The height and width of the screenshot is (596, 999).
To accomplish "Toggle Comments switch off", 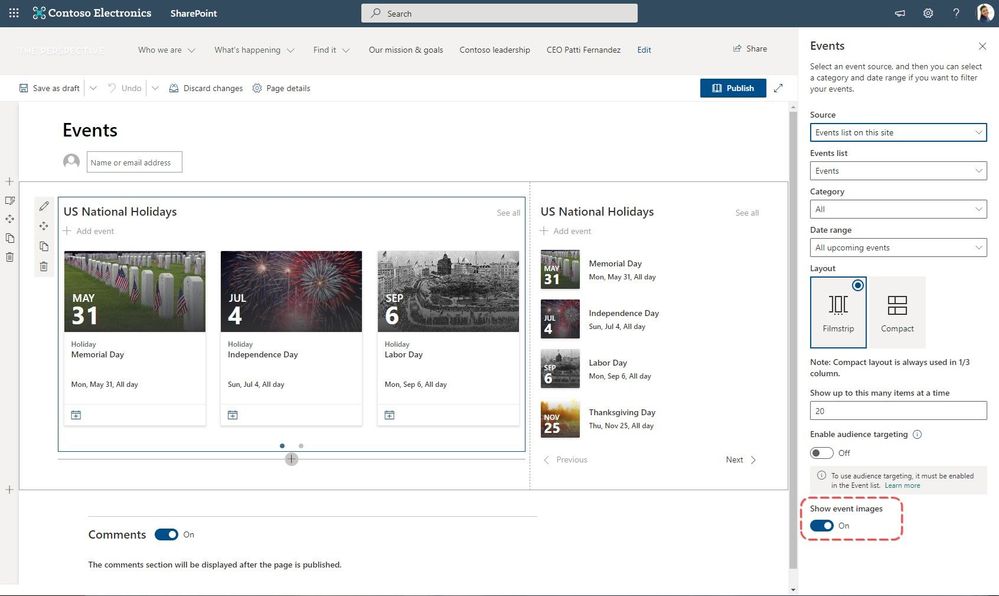I will (x=166, y=535).
